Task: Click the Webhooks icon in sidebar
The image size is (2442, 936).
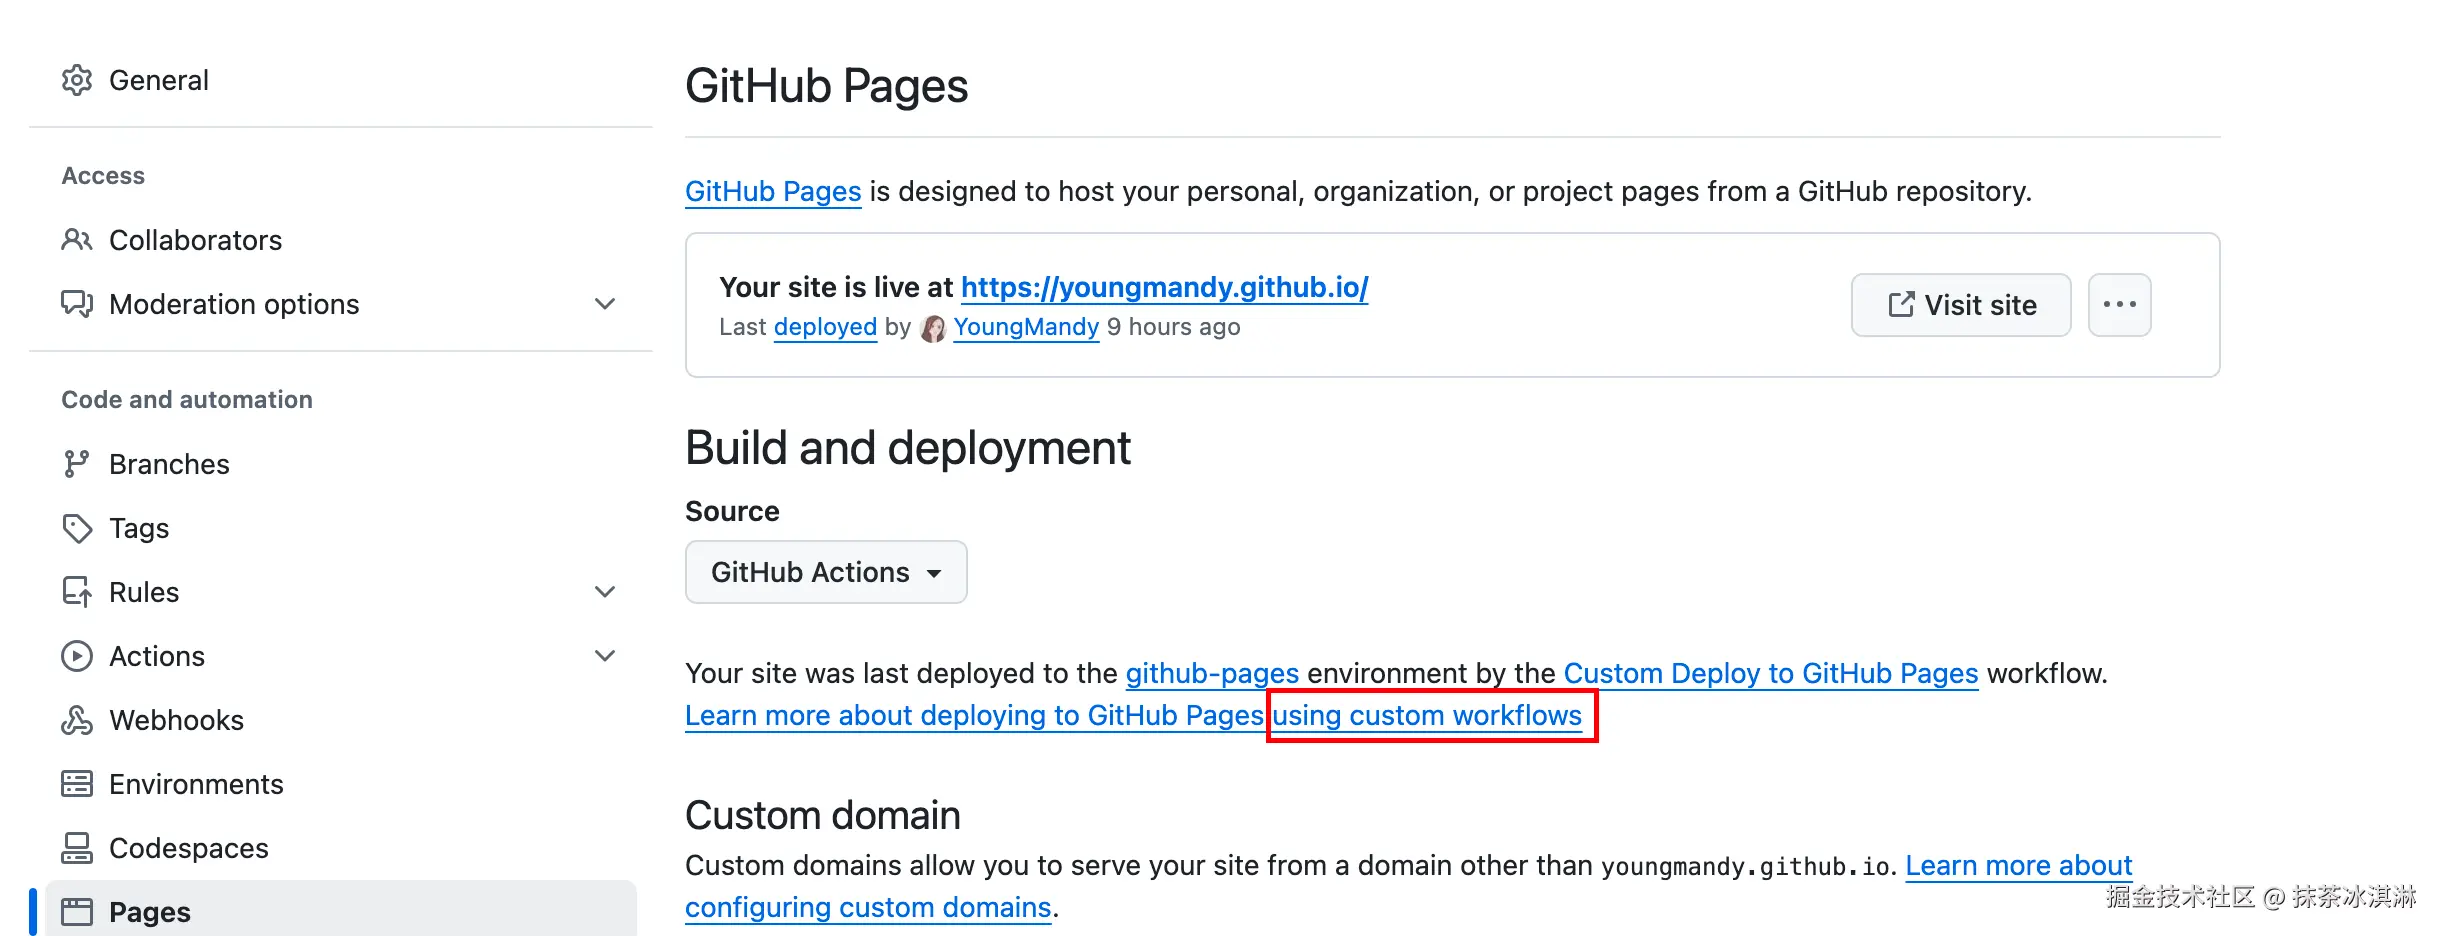Action: pyautogui.click(x=77, y=720)
